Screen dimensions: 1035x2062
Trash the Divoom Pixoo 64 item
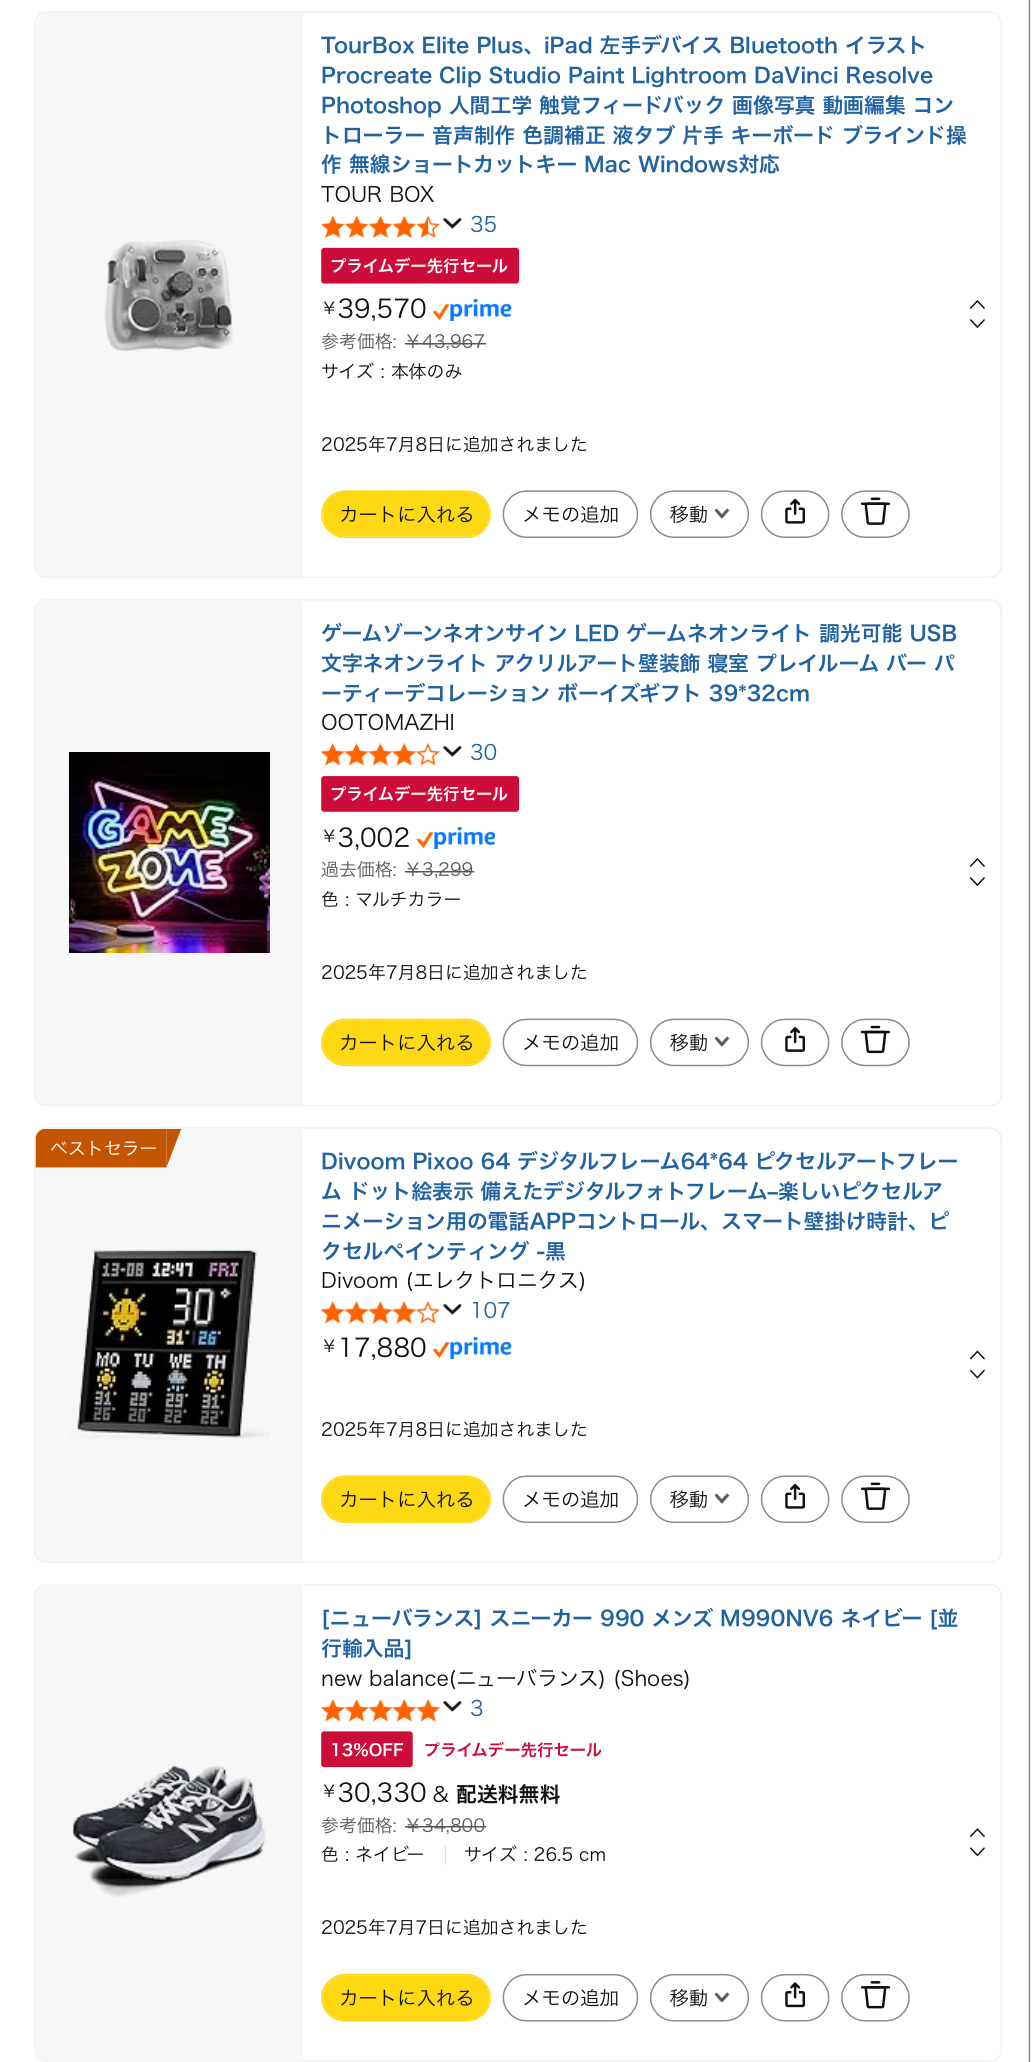tap(875, 1499)
